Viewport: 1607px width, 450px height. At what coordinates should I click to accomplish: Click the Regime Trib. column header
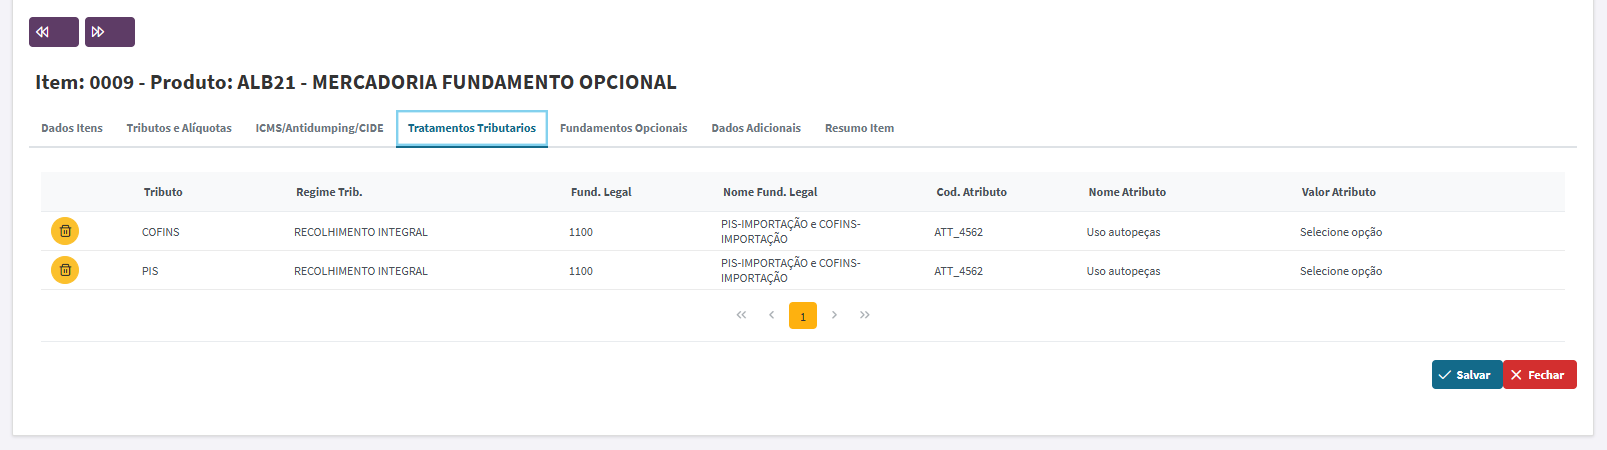tap(329, 192)
